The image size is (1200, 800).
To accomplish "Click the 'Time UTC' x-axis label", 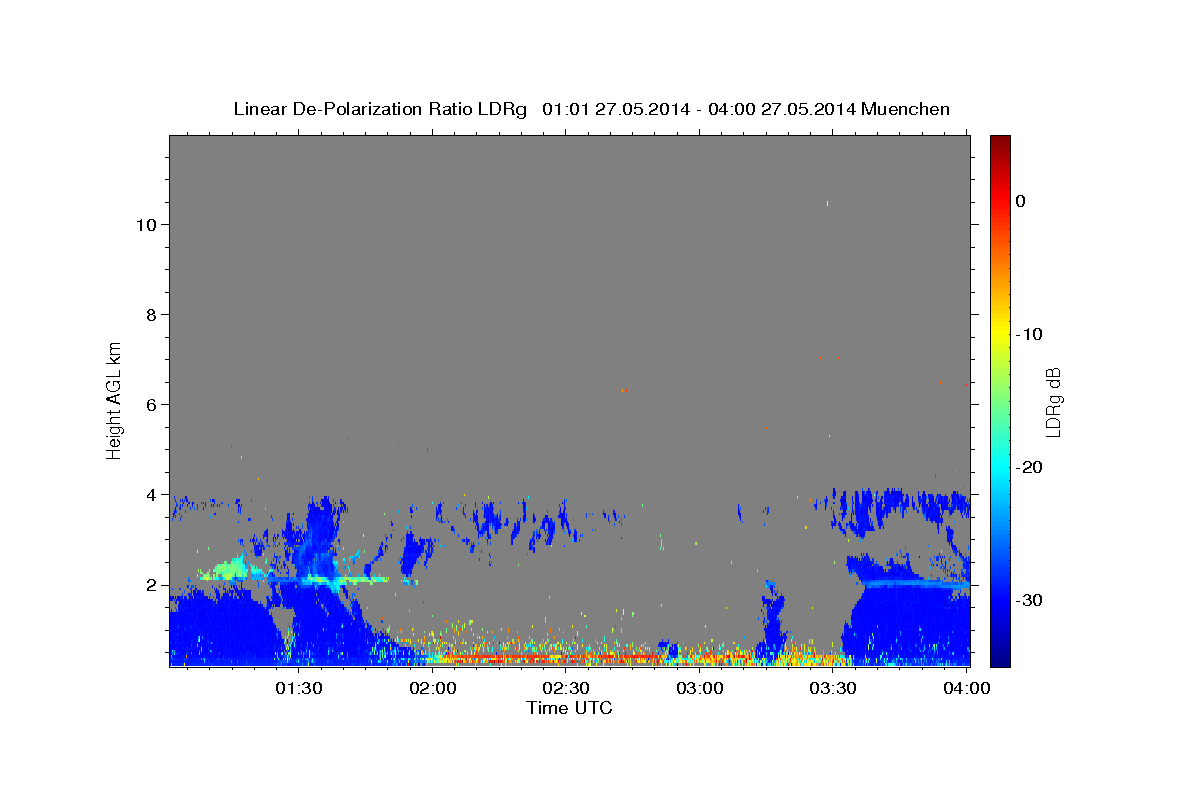I will [x=569, y=708].
